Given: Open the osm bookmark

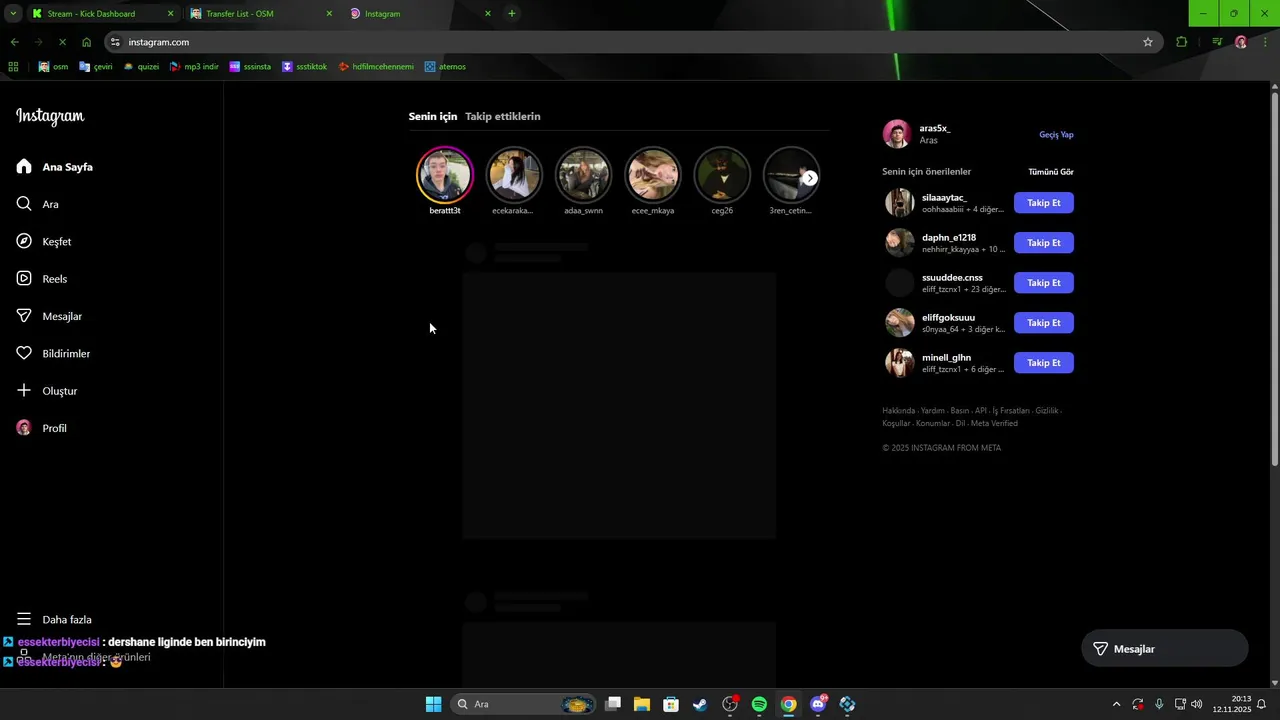Looking at the screenshot, I should pyautogui.click(x=53, y=67).
